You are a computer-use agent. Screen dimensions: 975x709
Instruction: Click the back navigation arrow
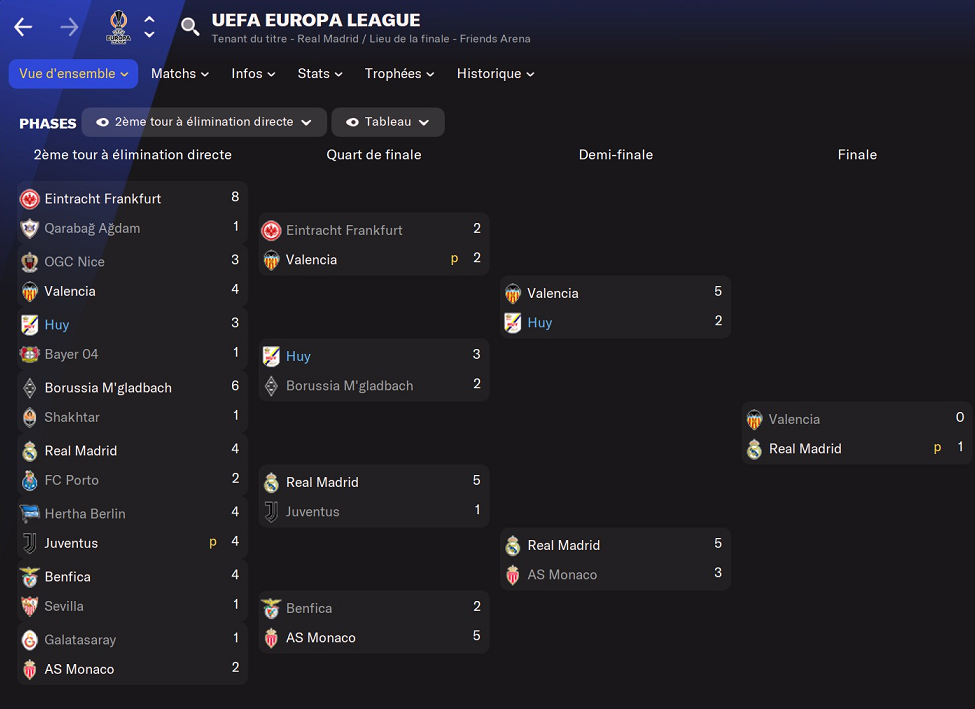tap(23, 27)
